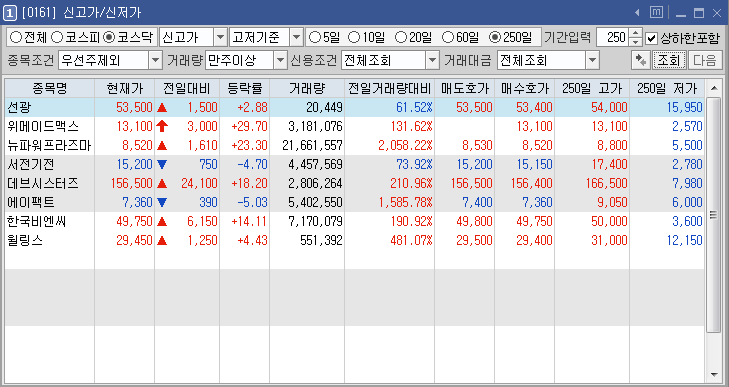
Task: Expand the 만주이상 거래량 dropdown
Action: coord(280,60)
